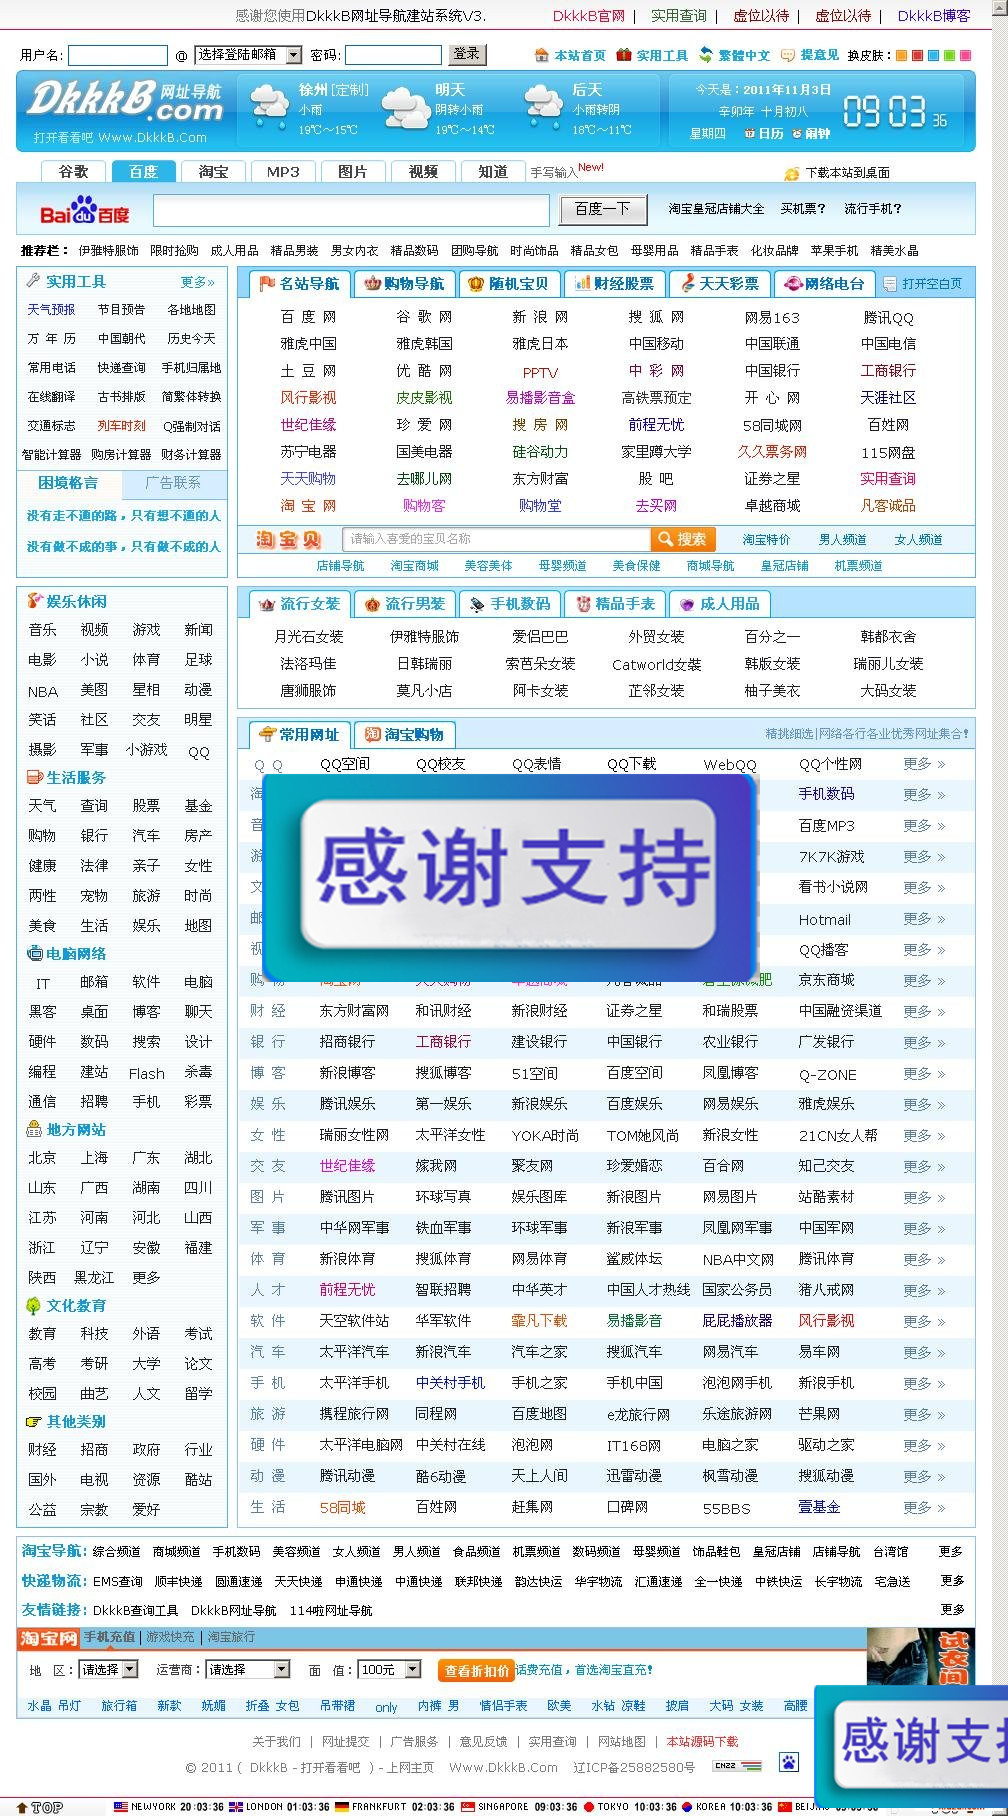
Task: Switch to the MP3 search tab
Action: [283, 172]
